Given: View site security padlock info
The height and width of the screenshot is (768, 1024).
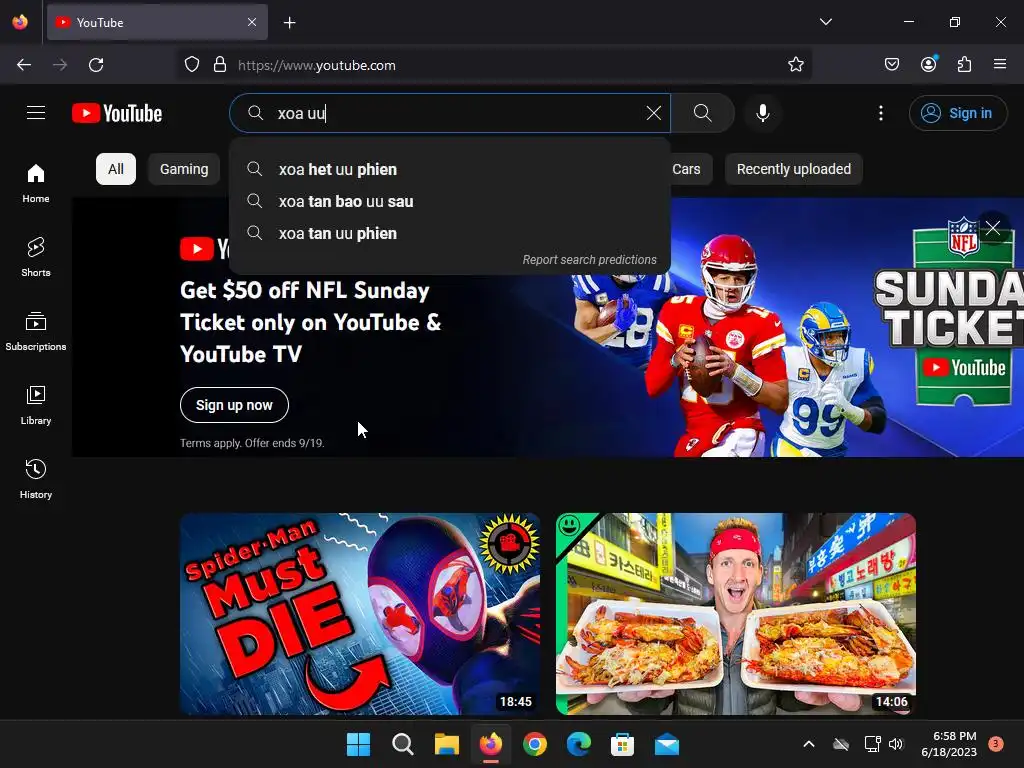Looking at the screenshot, I should [220, 65].
